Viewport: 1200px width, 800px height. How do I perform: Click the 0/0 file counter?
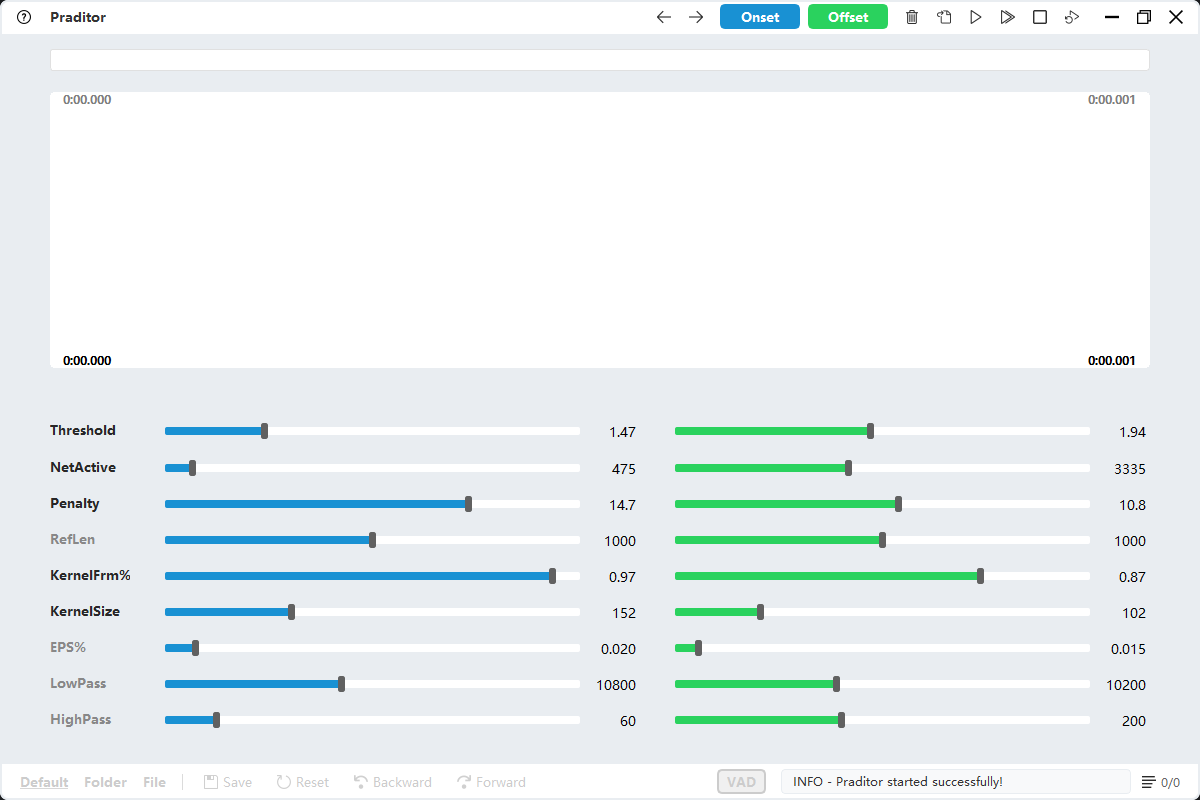point(1170,782)
